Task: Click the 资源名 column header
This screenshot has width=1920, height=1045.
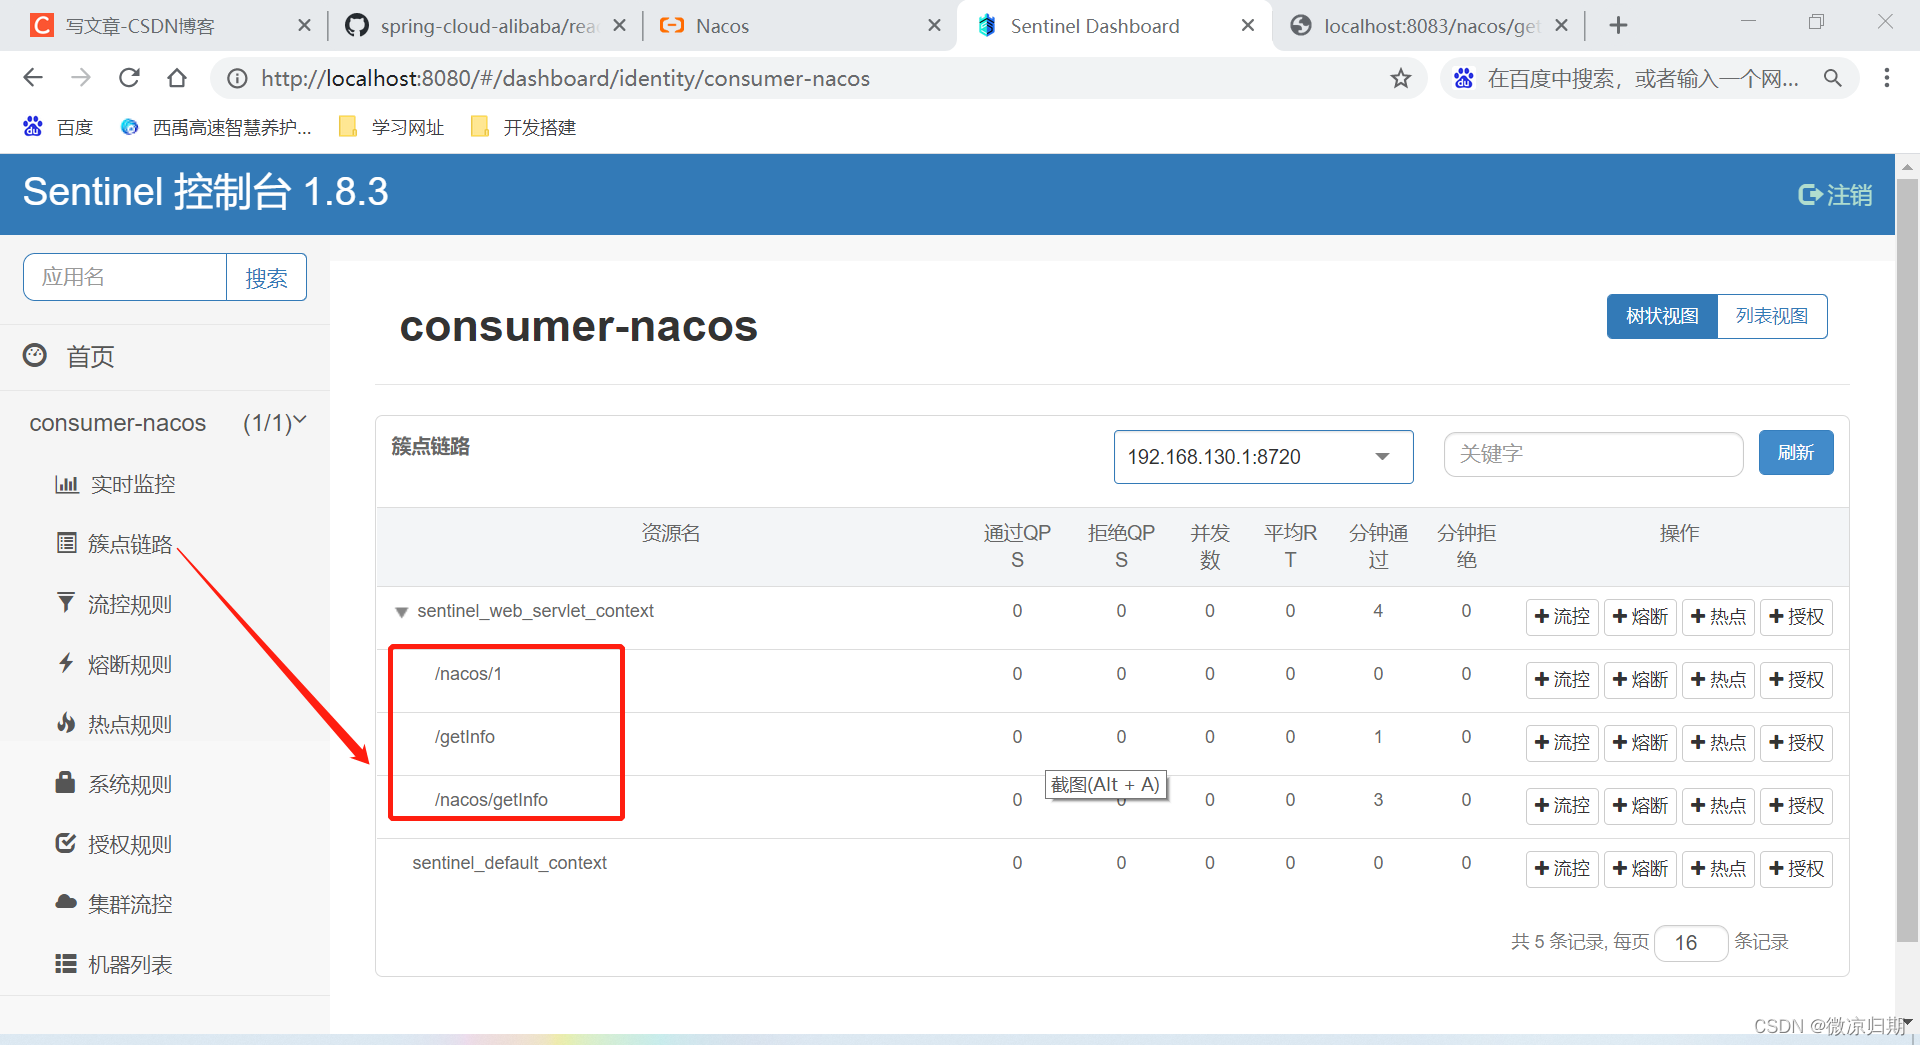Action: coord(670,533)
